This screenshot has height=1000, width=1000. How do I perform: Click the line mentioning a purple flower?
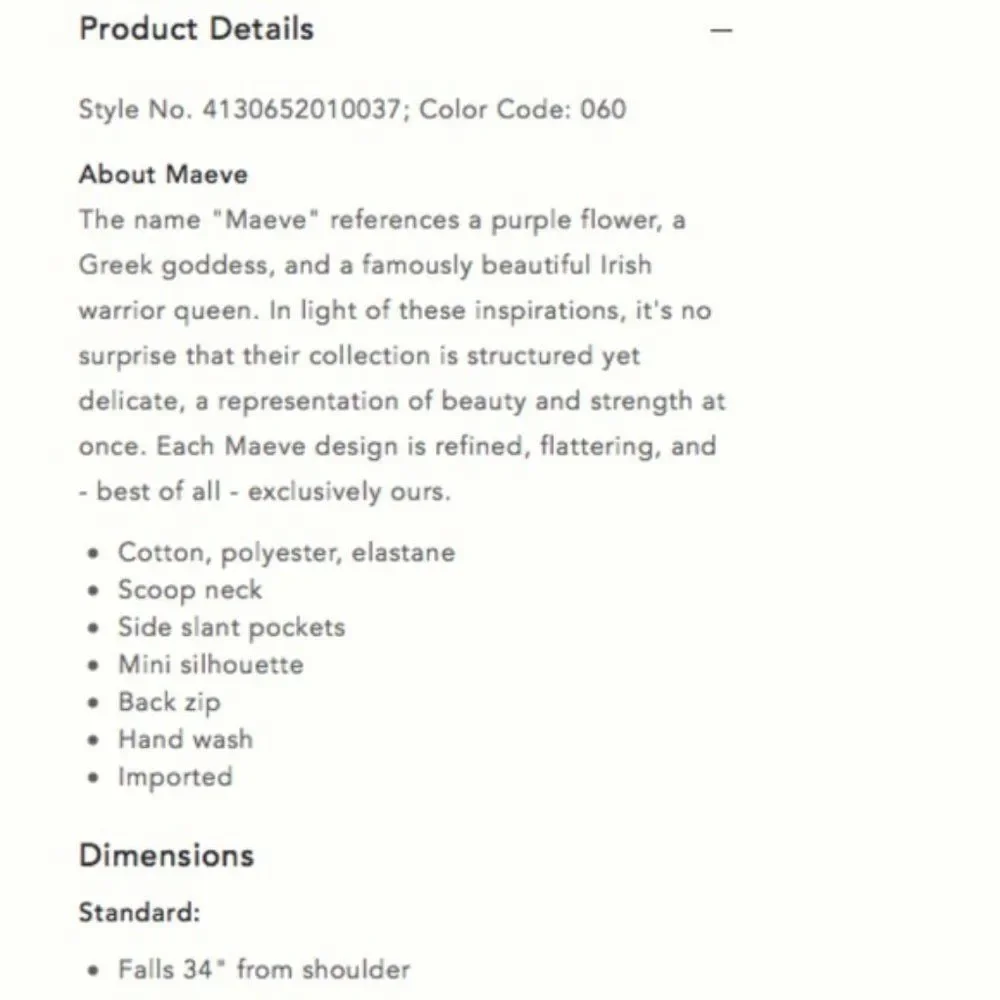click(x=382, y=220)
